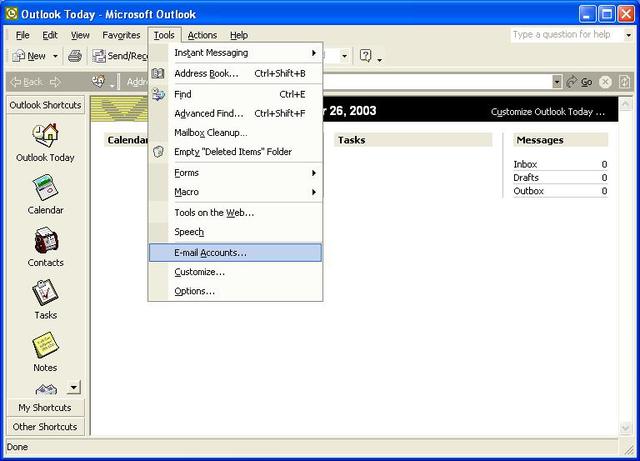Open the Outbox messages link
The image size is (640, 461).
529,191
